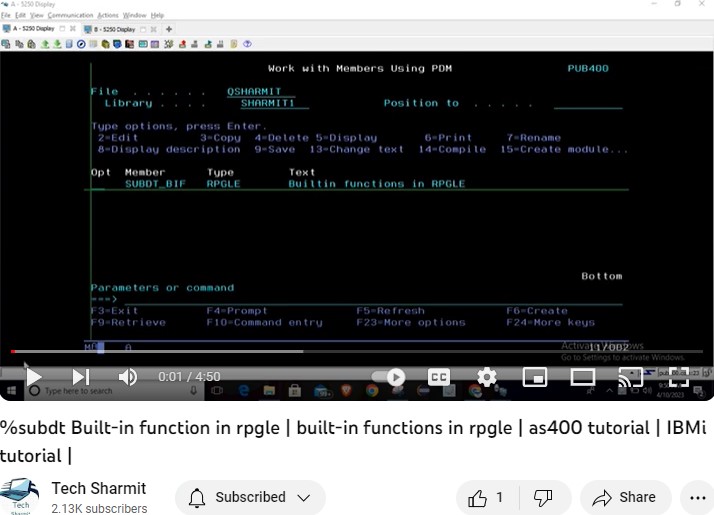Click the blue shield monitor toolbar icon
The height and width of the screenshot is (515, 714).
click(117, 44)
